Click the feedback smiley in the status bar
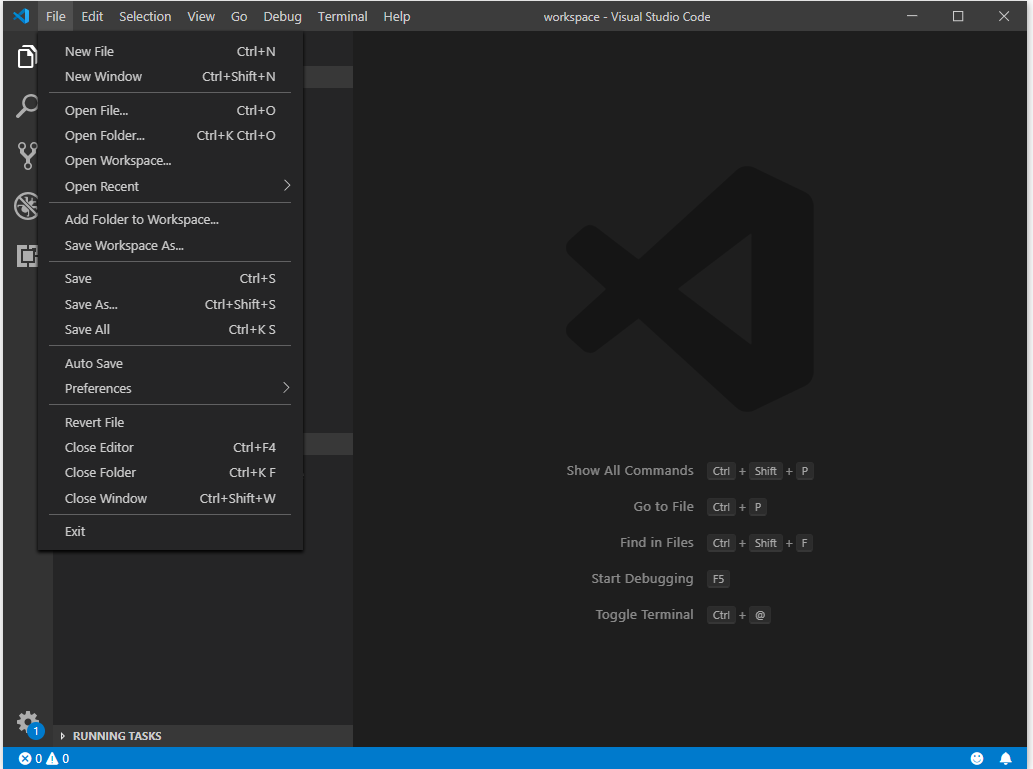 point(977,758)
